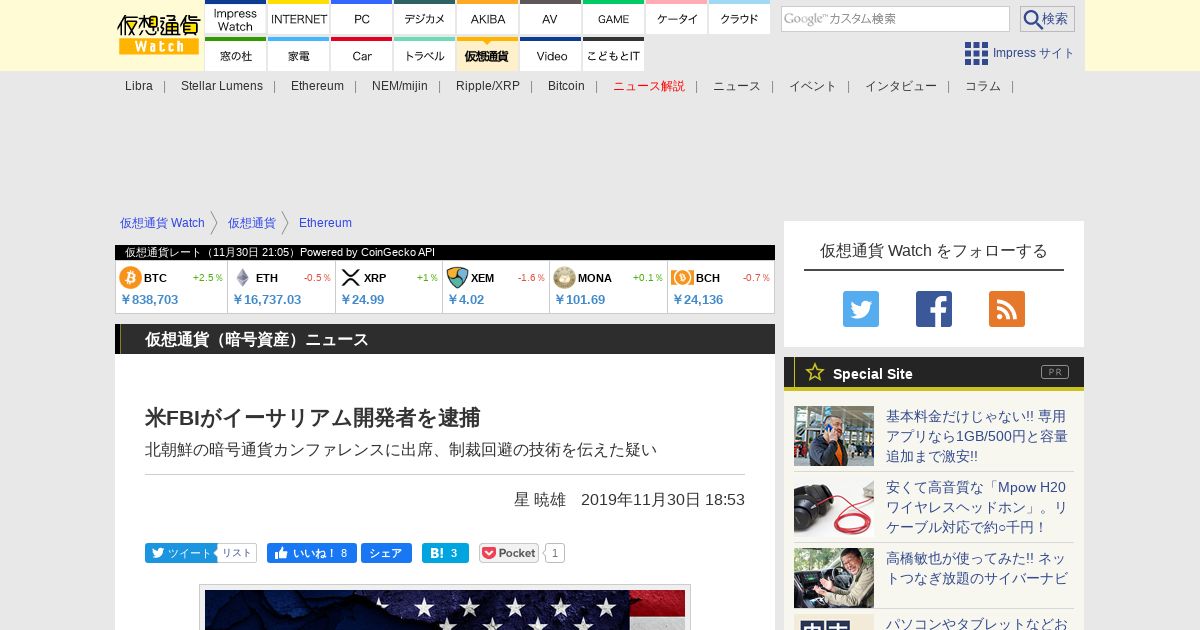Click the Twitter ツイート button
The height and width of the screenshot is (630, 1200).
[x=180, y=553]
